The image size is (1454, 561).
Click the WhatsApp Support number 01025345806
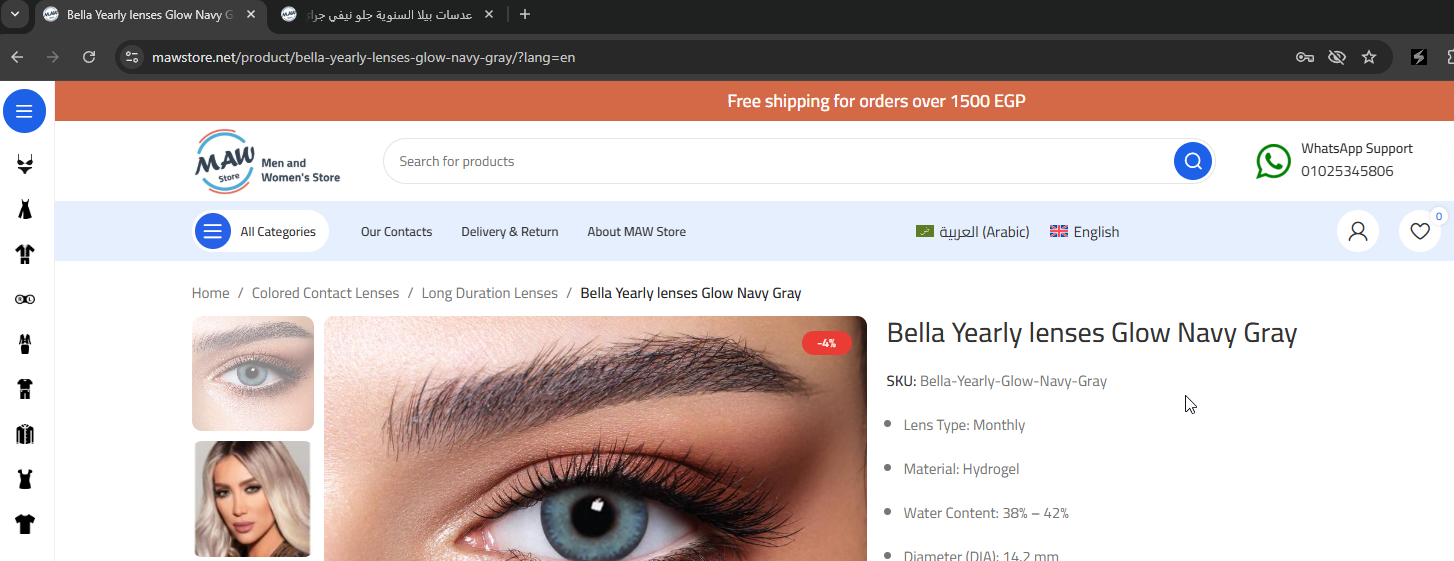coord(1347,171)
